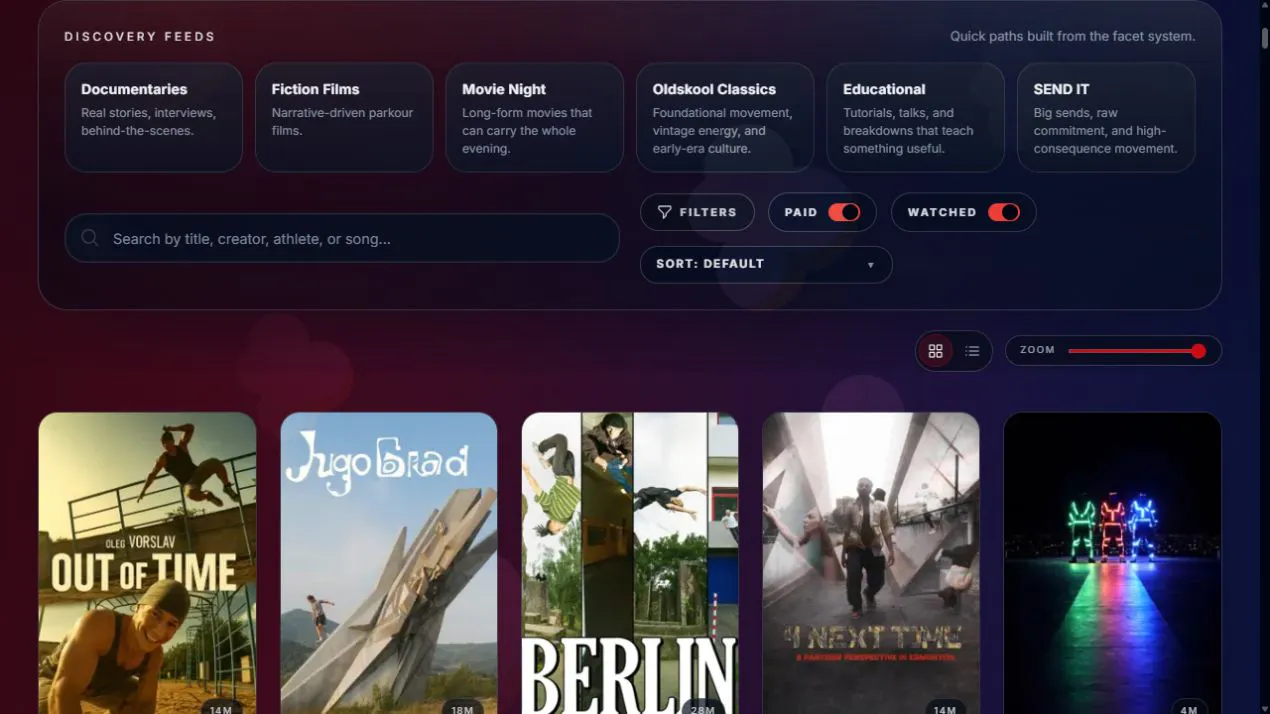
Task: Open the Sort: Default dropdown
Action: pos(766,264)
